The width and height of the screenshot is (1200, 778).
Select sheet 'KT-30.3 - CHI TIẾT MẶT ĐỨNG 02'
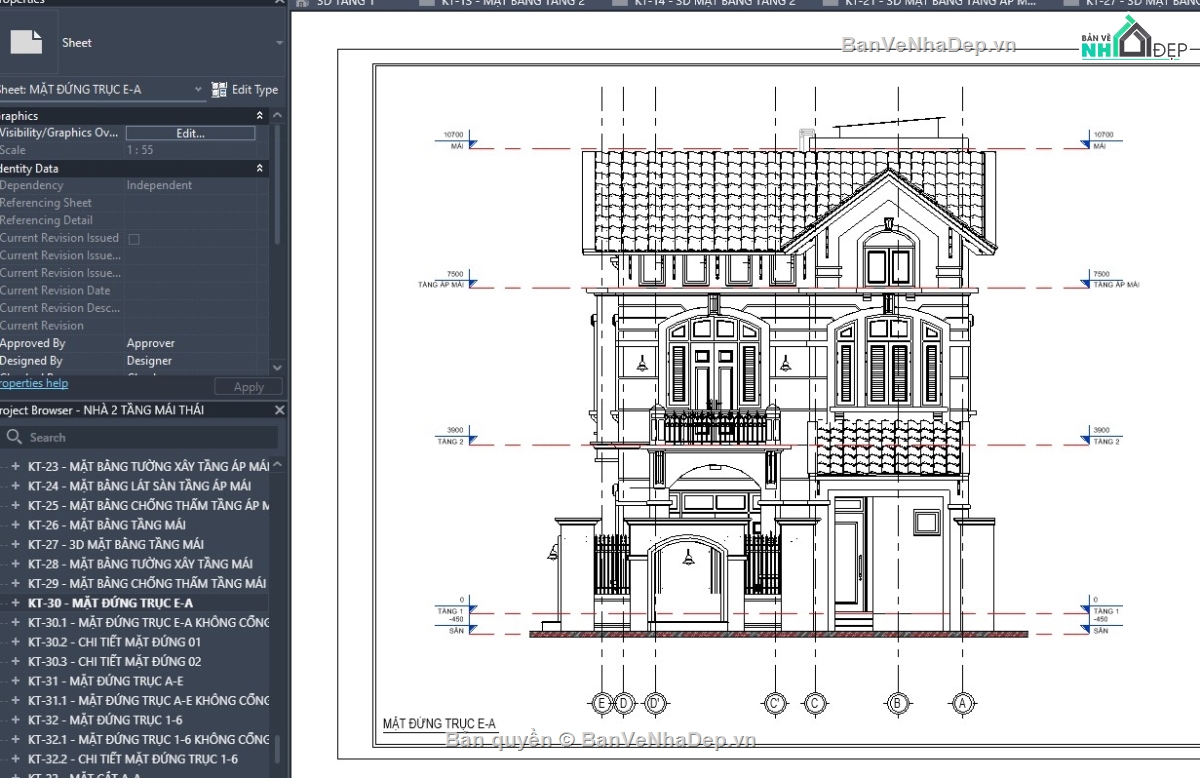114,661
